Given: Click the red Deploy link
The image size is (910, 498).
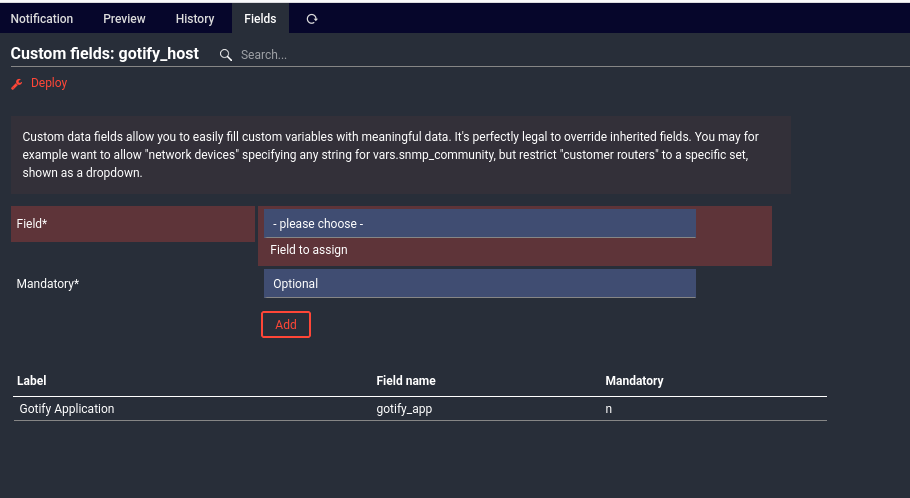Looking at the screenshot, I should point(49,83).
